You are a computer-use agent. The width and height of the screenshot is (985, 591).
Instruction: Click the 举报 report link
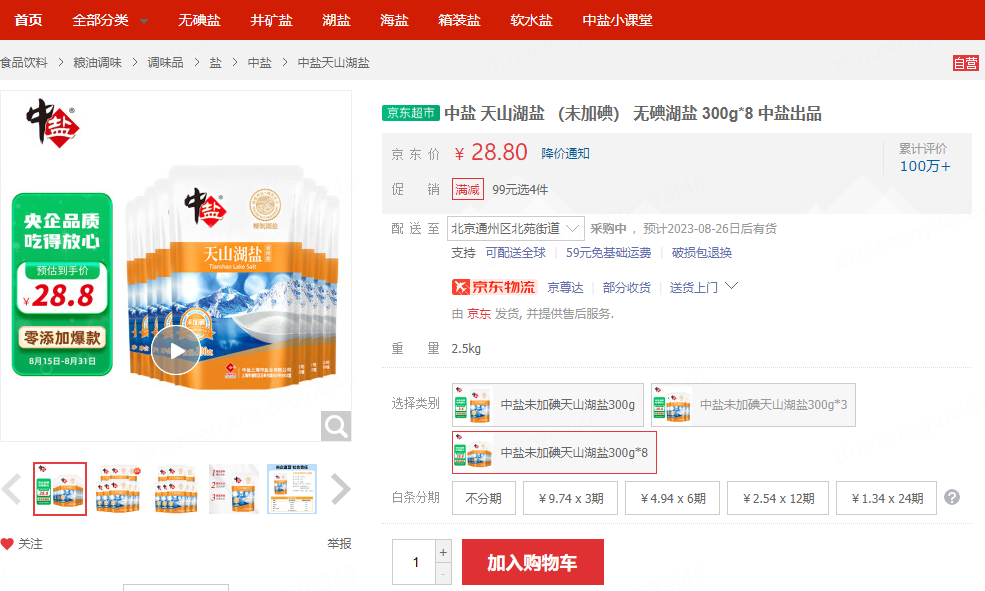(x=339, y=544)
